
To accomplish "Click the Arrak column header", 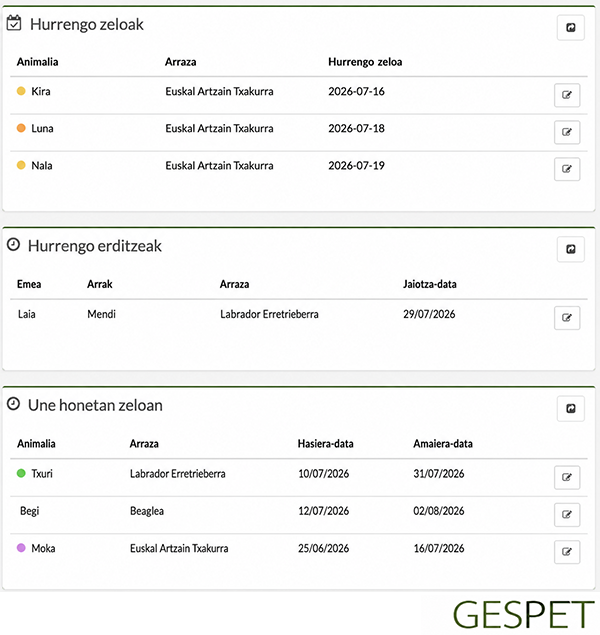I will pos(100,284).
